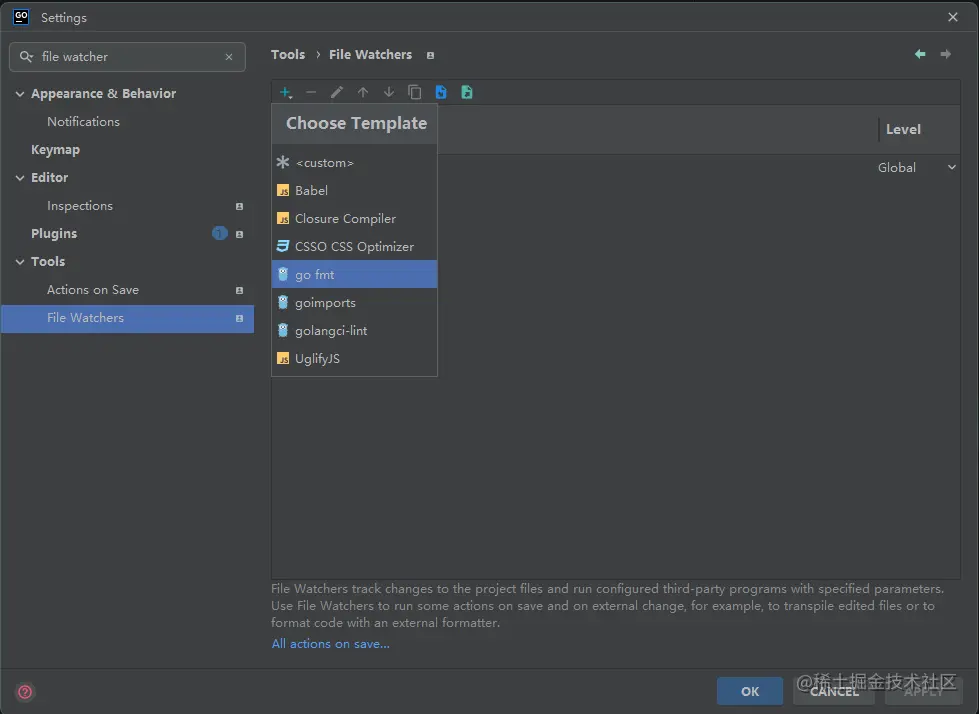
Task: Click the Export watchers icon
Action: (x=467, y=92)
